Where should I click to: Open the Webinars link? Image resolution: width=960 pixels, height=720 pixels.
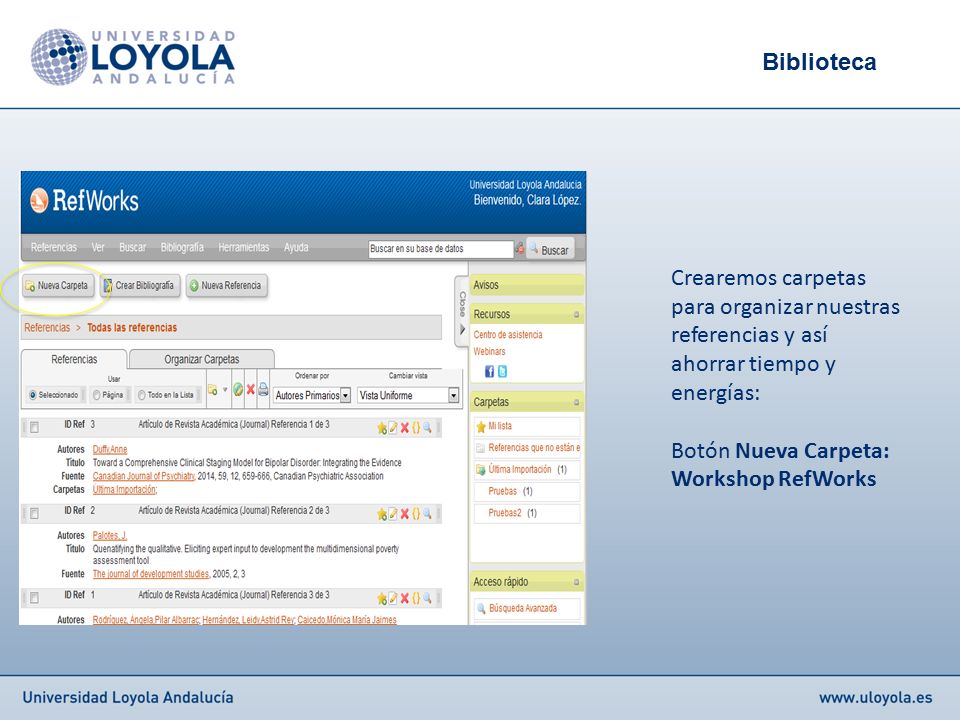pos(489,351)
